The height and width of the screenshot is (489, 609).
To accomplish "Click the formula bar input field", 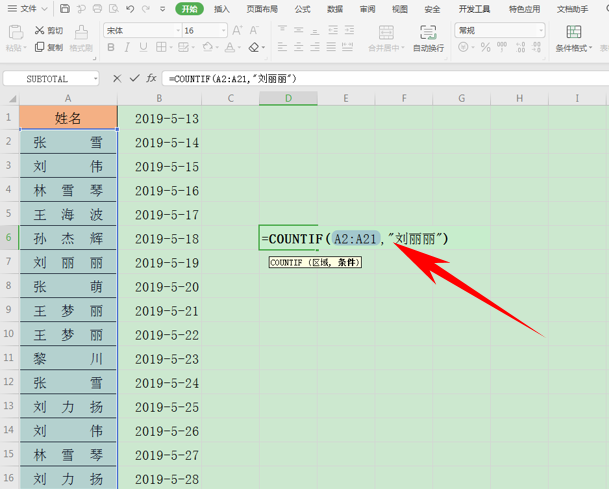I will point(385,79).
